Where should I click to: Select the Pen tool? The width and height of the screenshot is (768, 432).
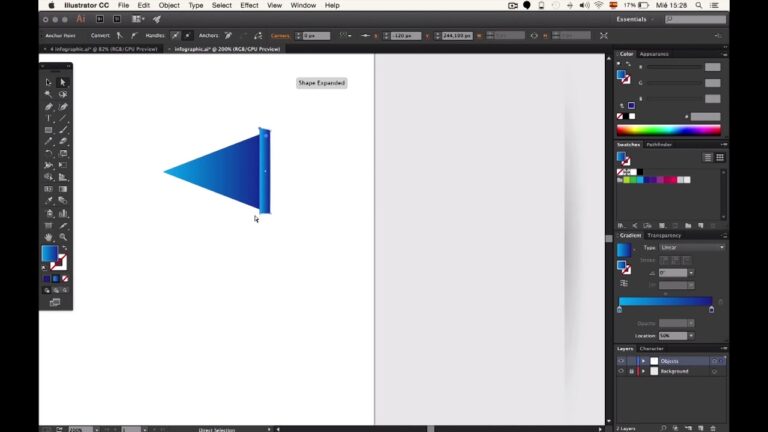(x=48, y=106)
